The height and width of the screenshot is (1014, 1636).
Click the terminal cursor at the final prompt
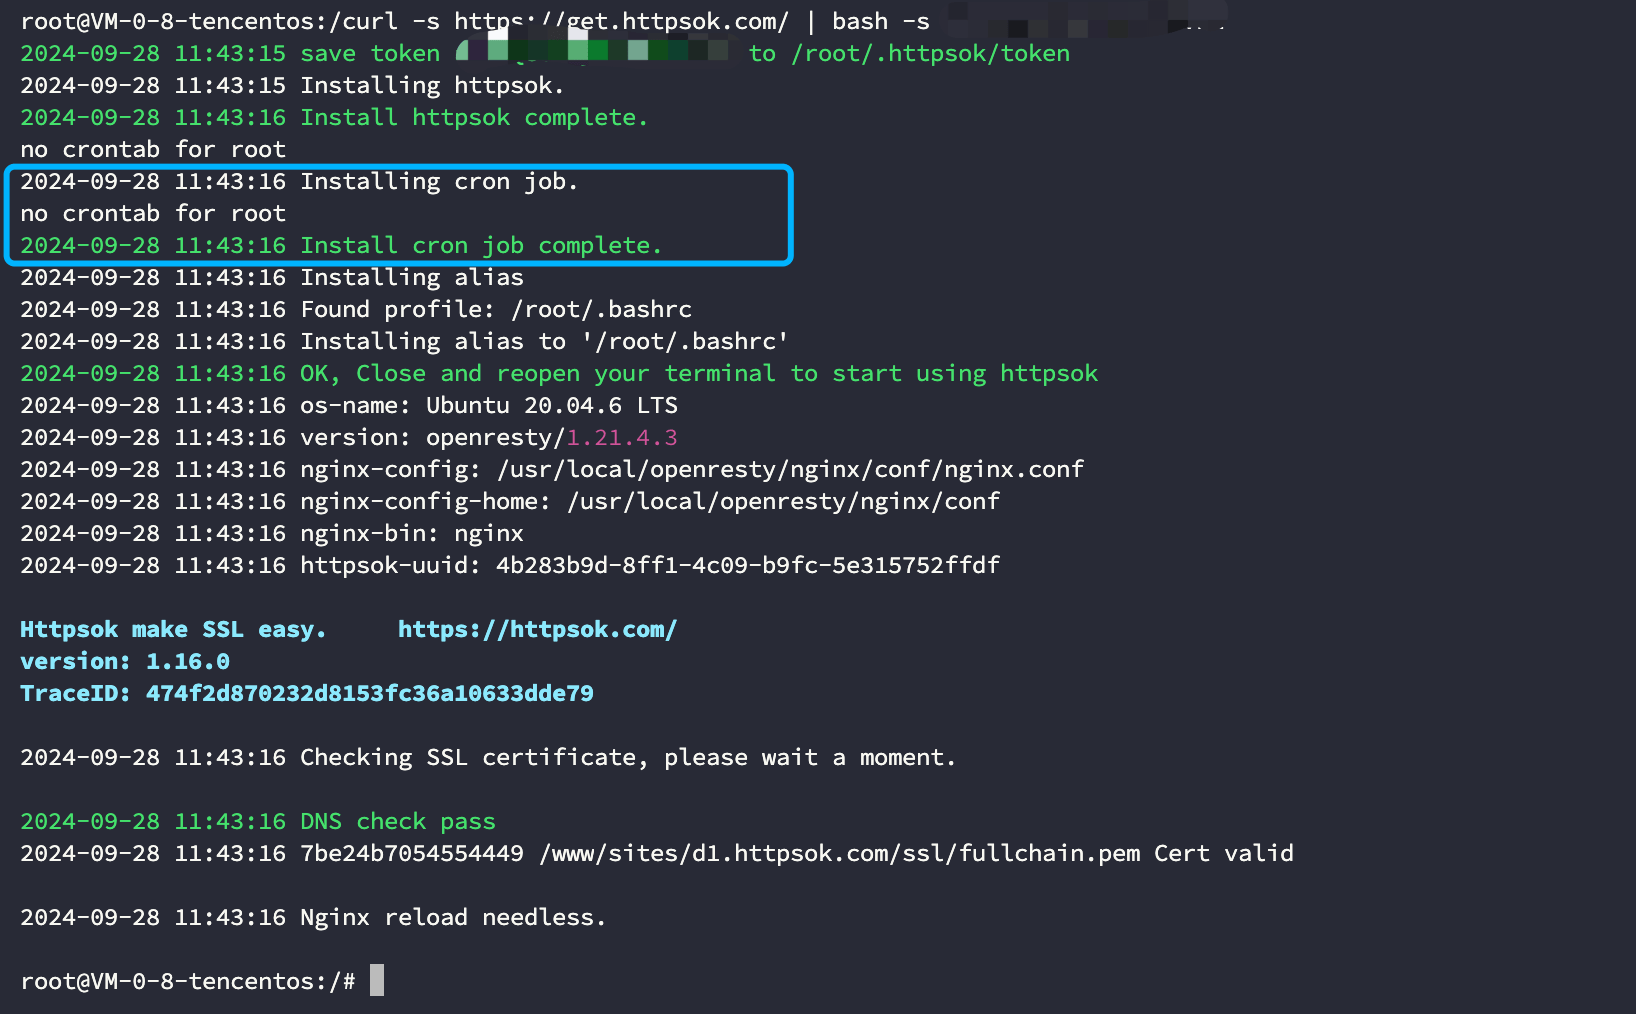[x=377, y=980]
